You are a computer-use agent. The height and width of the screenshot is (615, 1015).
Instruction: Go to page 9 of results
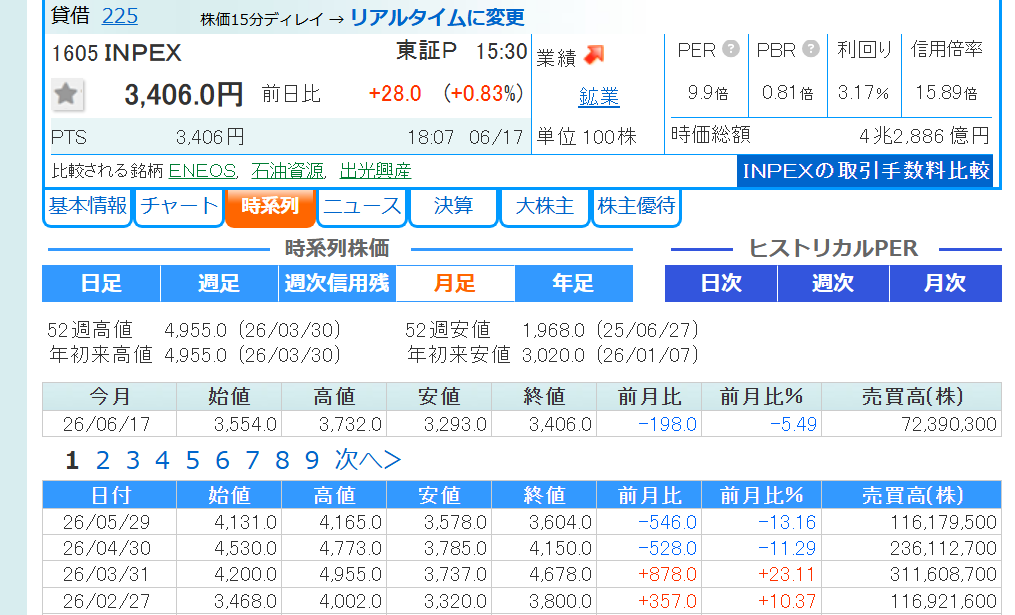point(311,460)
